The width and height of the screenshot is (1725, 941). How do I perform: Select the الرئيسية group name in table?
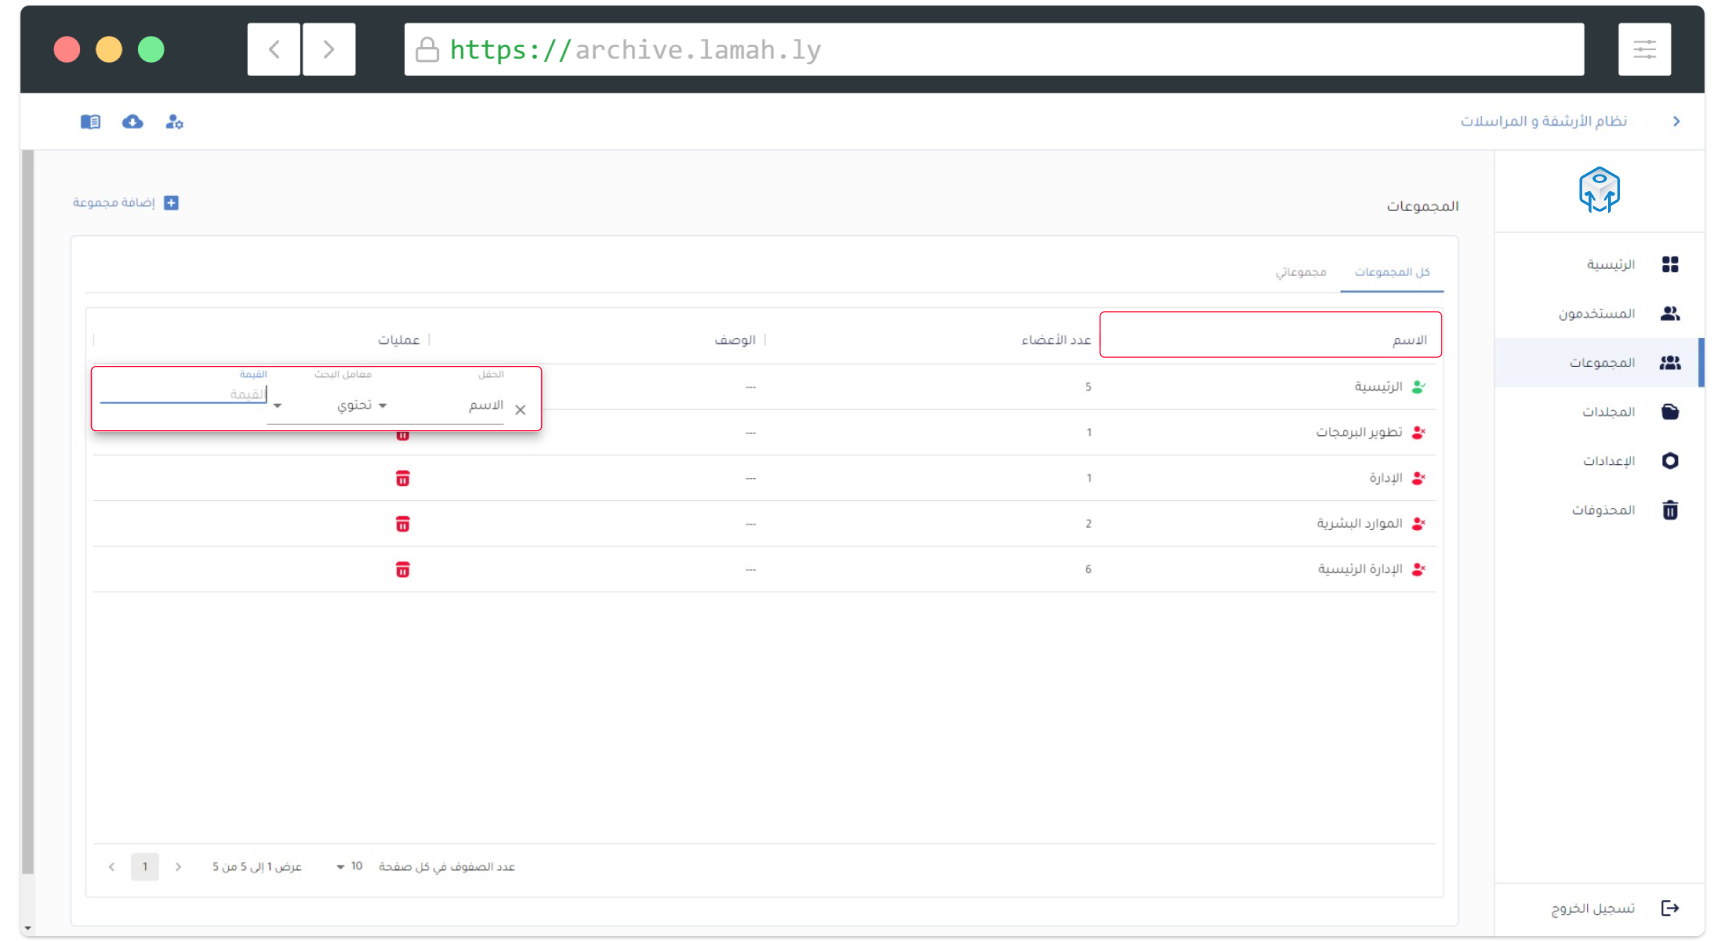(1378, 387)
